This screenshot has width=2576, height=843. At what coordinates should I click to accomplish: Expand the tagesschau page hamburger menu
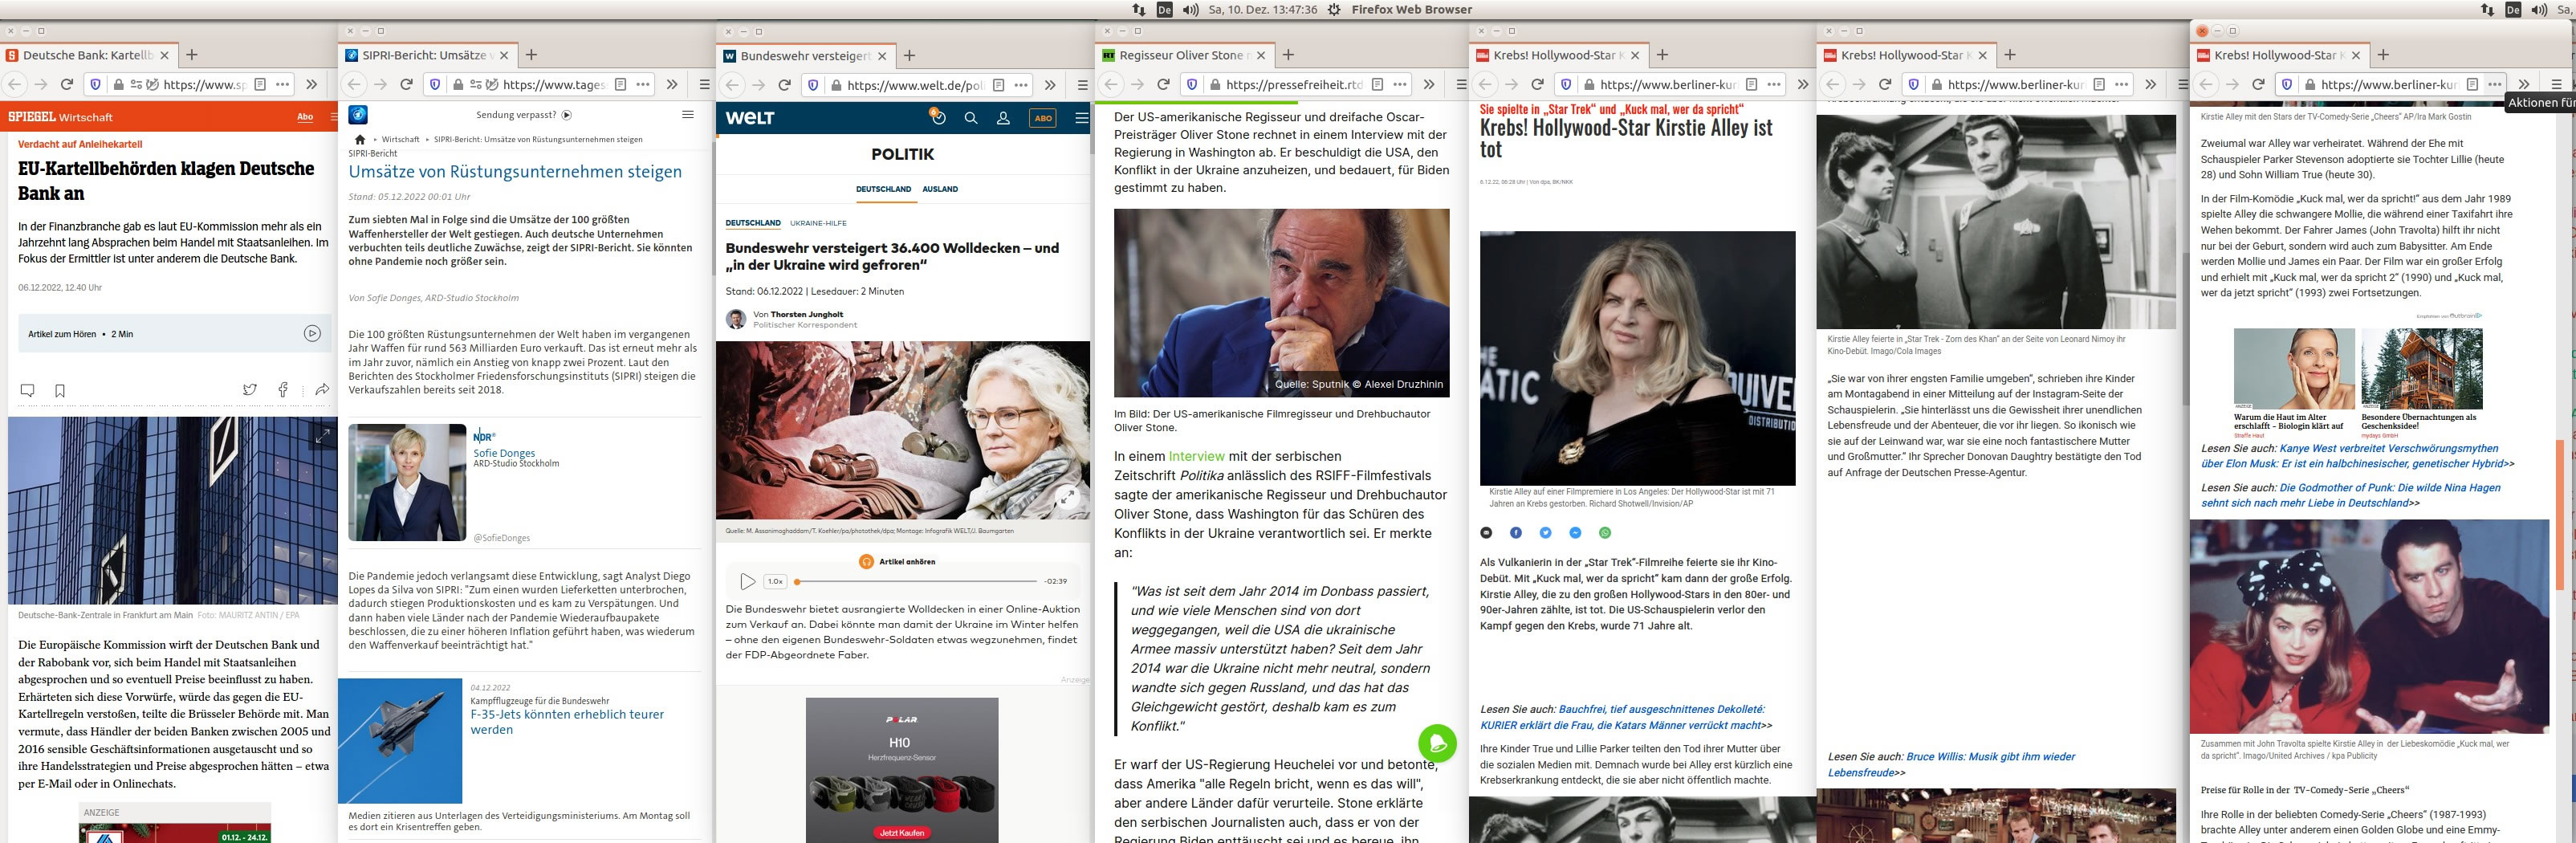(x=687, y=115)
